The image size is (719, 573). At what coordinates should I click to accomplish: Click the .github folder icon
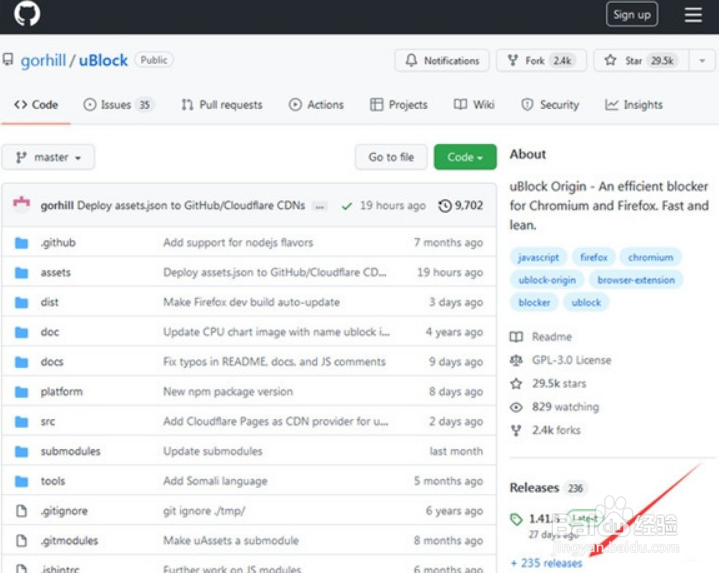tap(21, 242)
